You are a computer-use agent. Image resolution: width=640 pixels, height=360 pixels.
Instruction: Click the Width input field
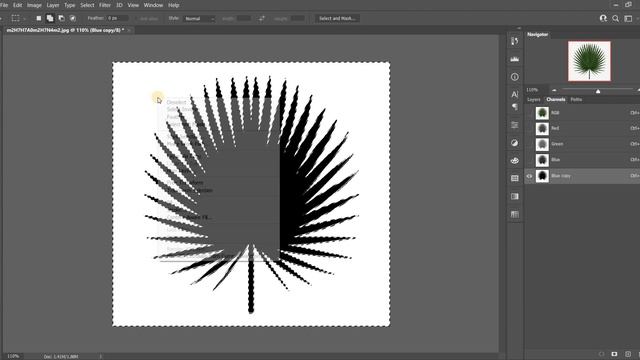click(244, 18)
